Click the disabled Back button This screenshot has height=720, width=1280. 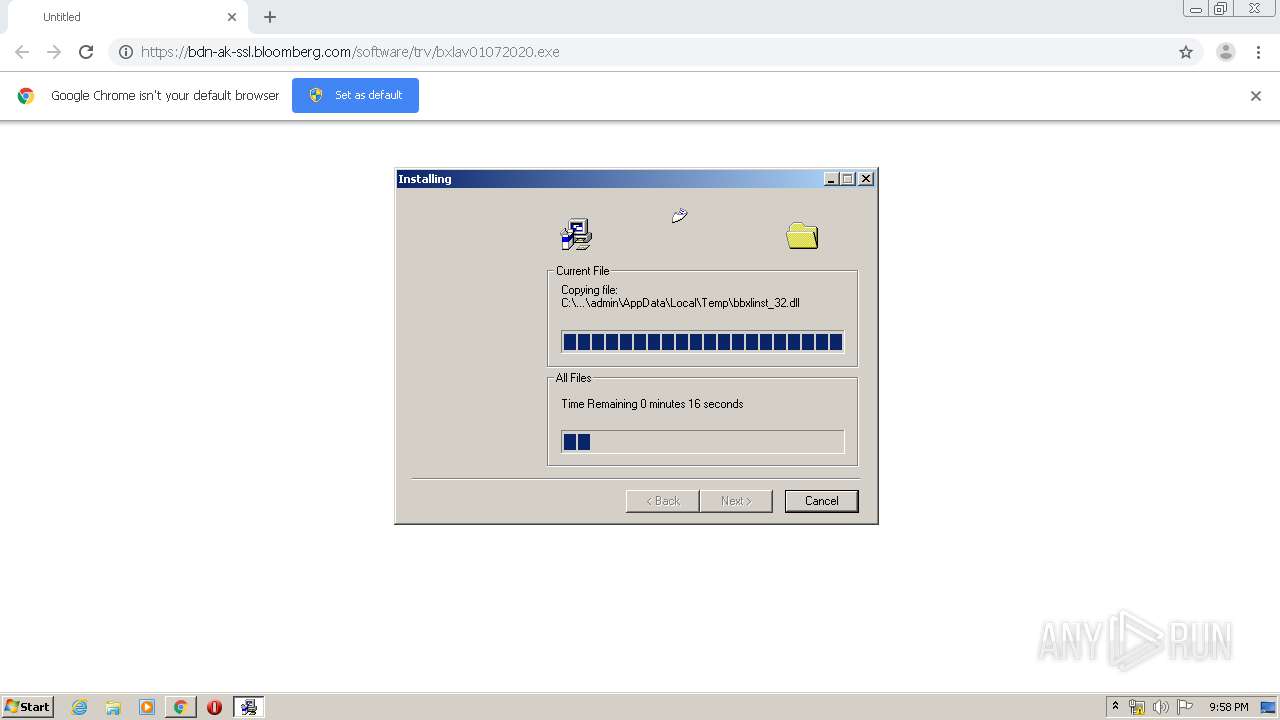click(662, 501)
